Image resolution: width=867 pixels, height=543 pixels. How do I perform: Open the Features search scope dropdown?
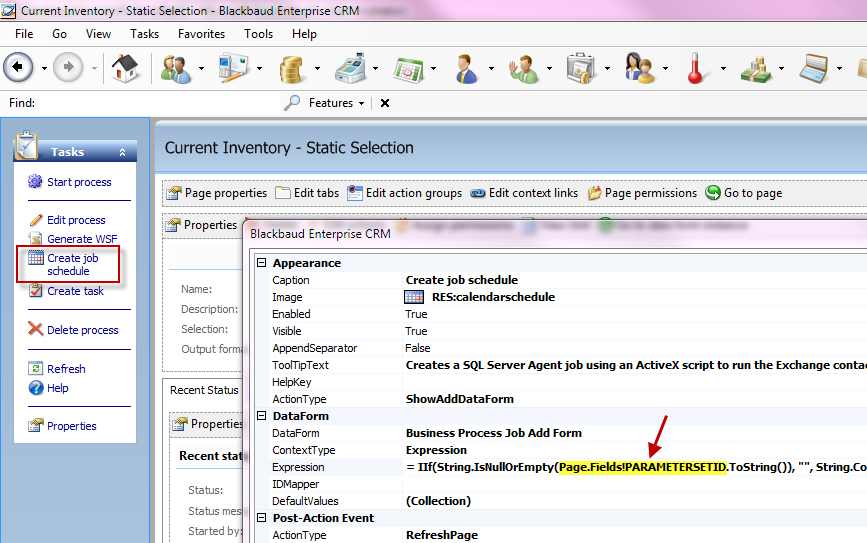[336, 103]
